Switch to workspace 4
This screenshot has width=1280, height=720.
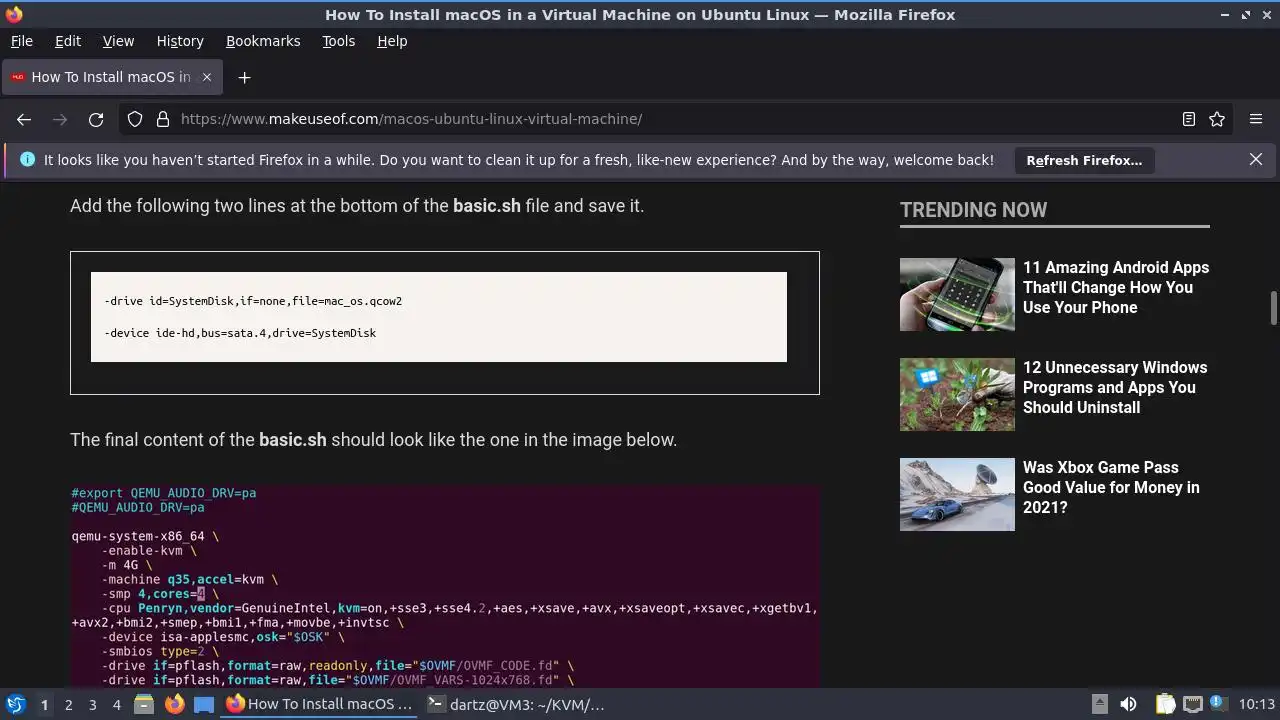coord(116,705)
